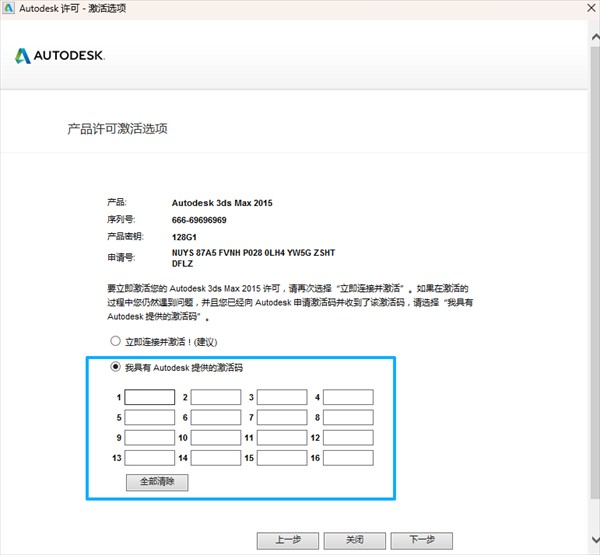Click activation code box number 16
This screenshot has width=600, height=555.
(348, 458)
